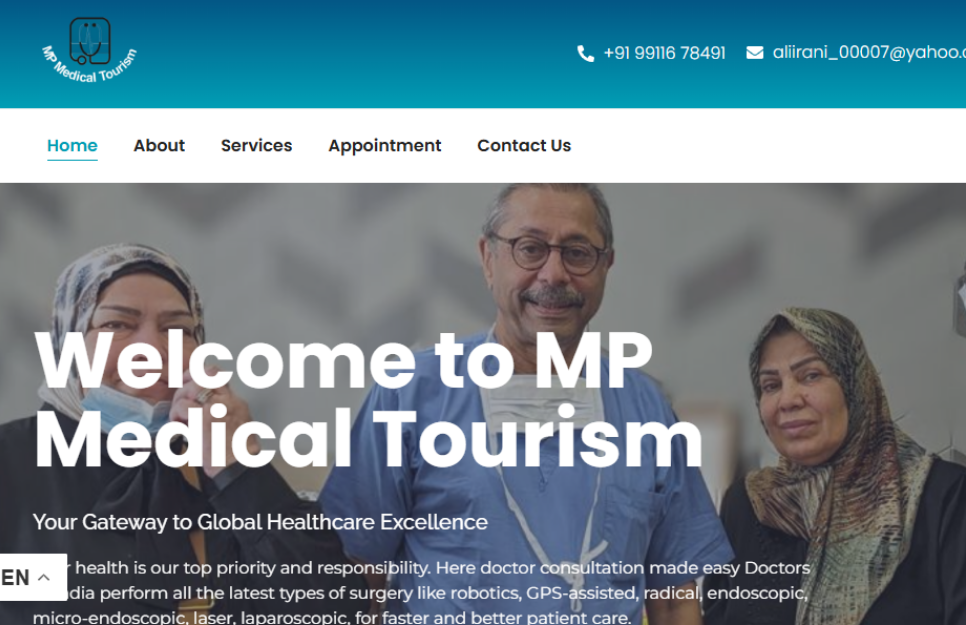Click the EN language label
The image size is (966, 625).
[15, 578]
